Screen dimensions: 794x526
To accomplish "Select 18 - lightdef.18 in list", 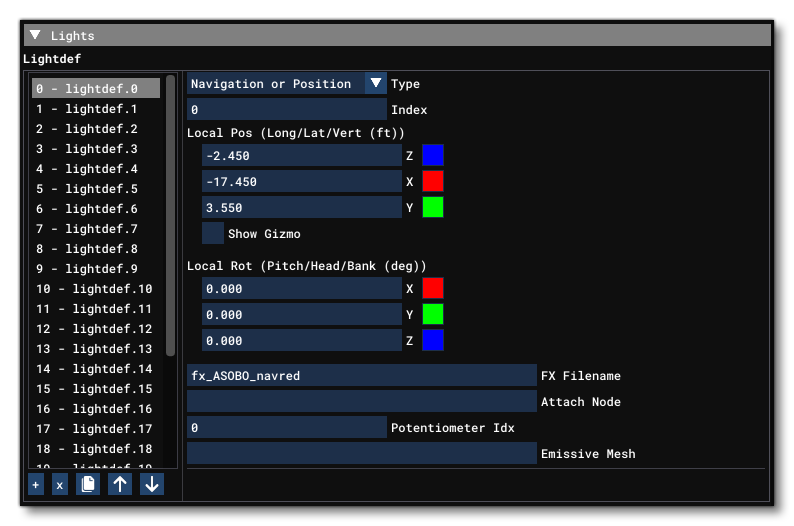I will click(96, 449).
